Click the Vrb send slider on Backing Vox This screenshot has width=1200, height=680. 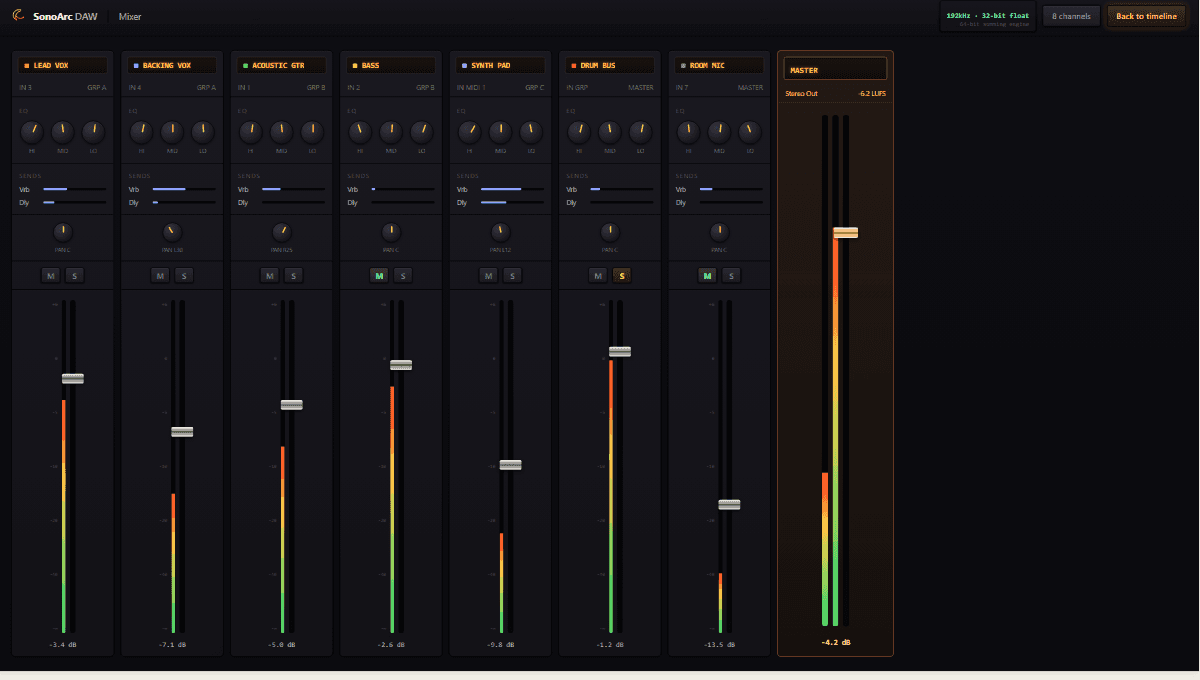coord(184,189)
